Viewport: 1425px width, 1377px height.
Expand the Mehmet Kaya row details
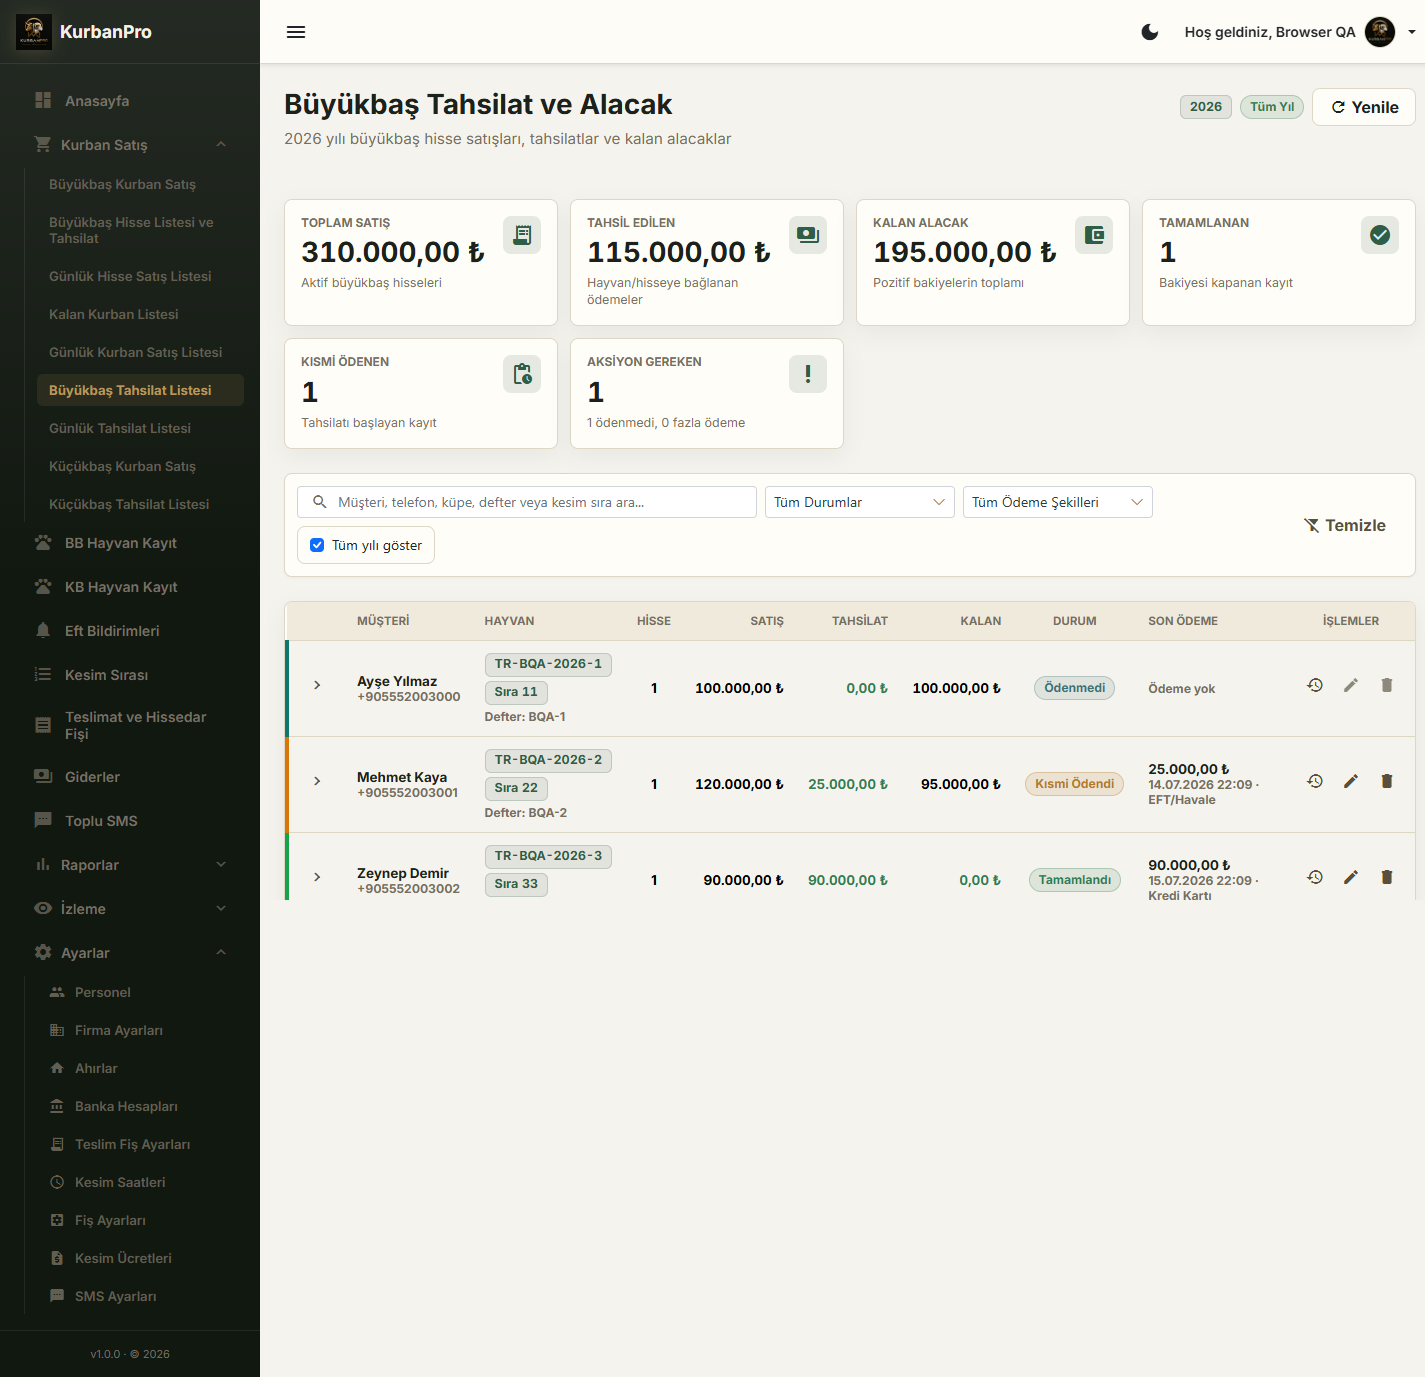(x=317, y=781)
